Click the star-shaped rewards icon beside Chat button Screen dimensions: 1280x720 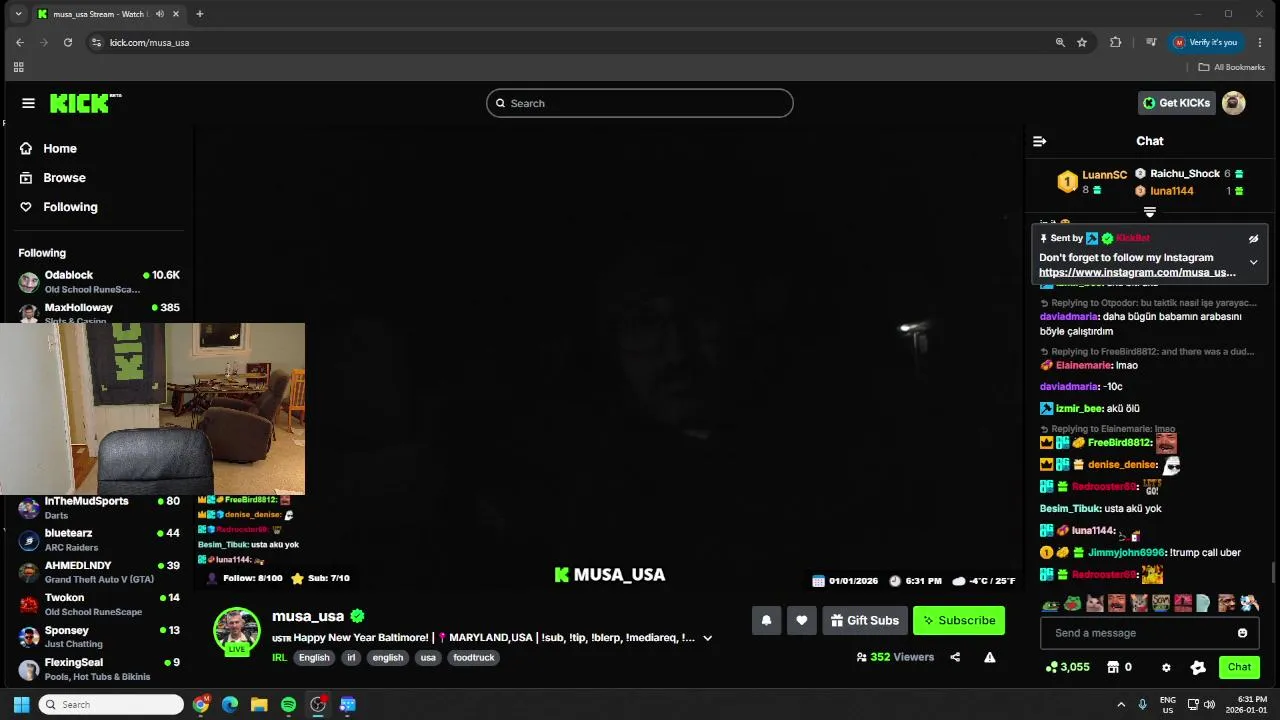pyautogui.click(x=1198, y=667)
